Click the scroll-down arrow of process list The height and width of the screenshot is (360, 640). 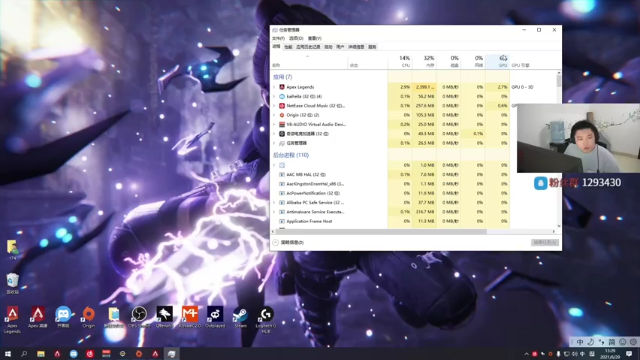click(x=559, y=226)
